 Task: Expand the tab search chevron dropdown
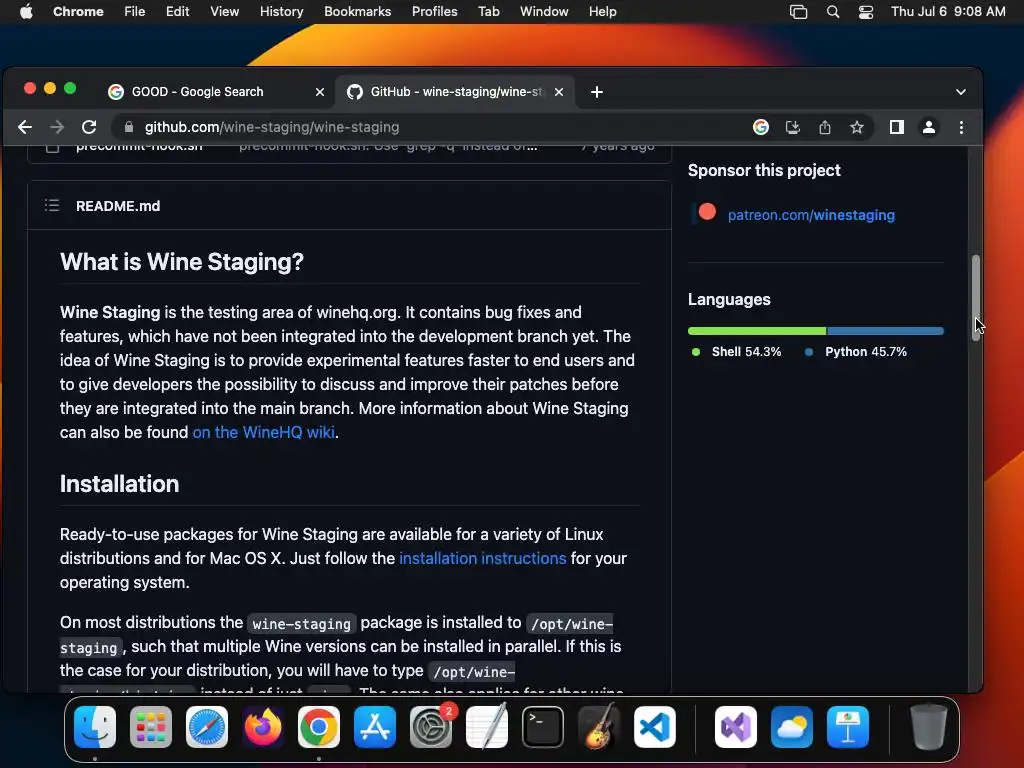[961, 92]
